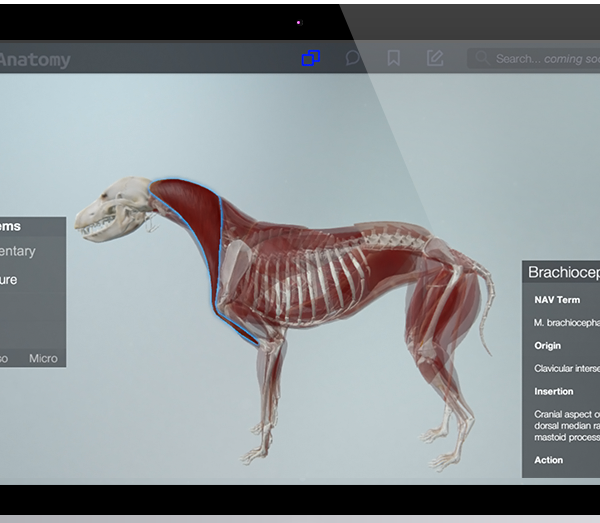The height and width of the screenshot is (523, 600).
Task: Open the edit notes pencil icon
Action: coord(435,58)
